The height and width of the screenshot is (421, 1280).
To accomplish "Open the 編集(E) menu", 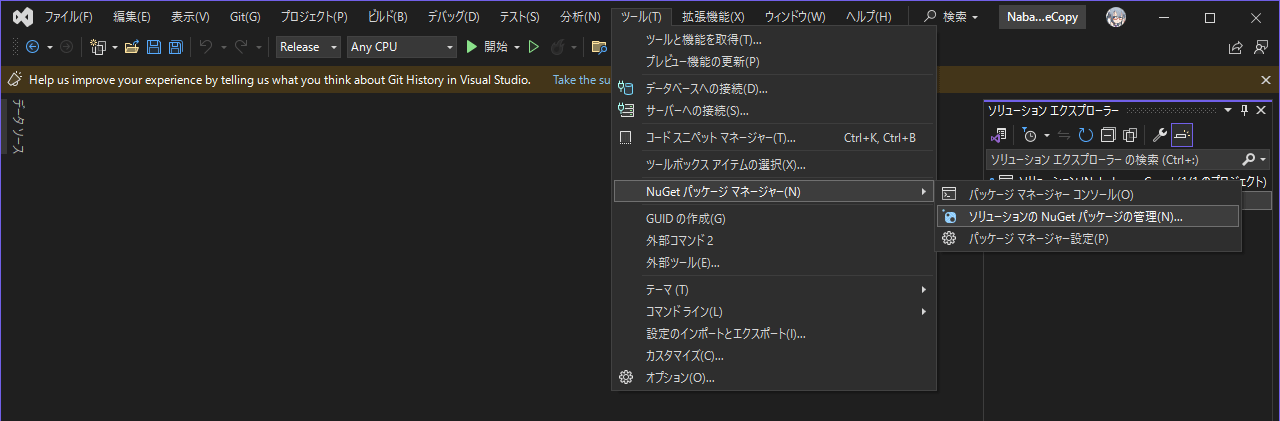I will [132, 17].
